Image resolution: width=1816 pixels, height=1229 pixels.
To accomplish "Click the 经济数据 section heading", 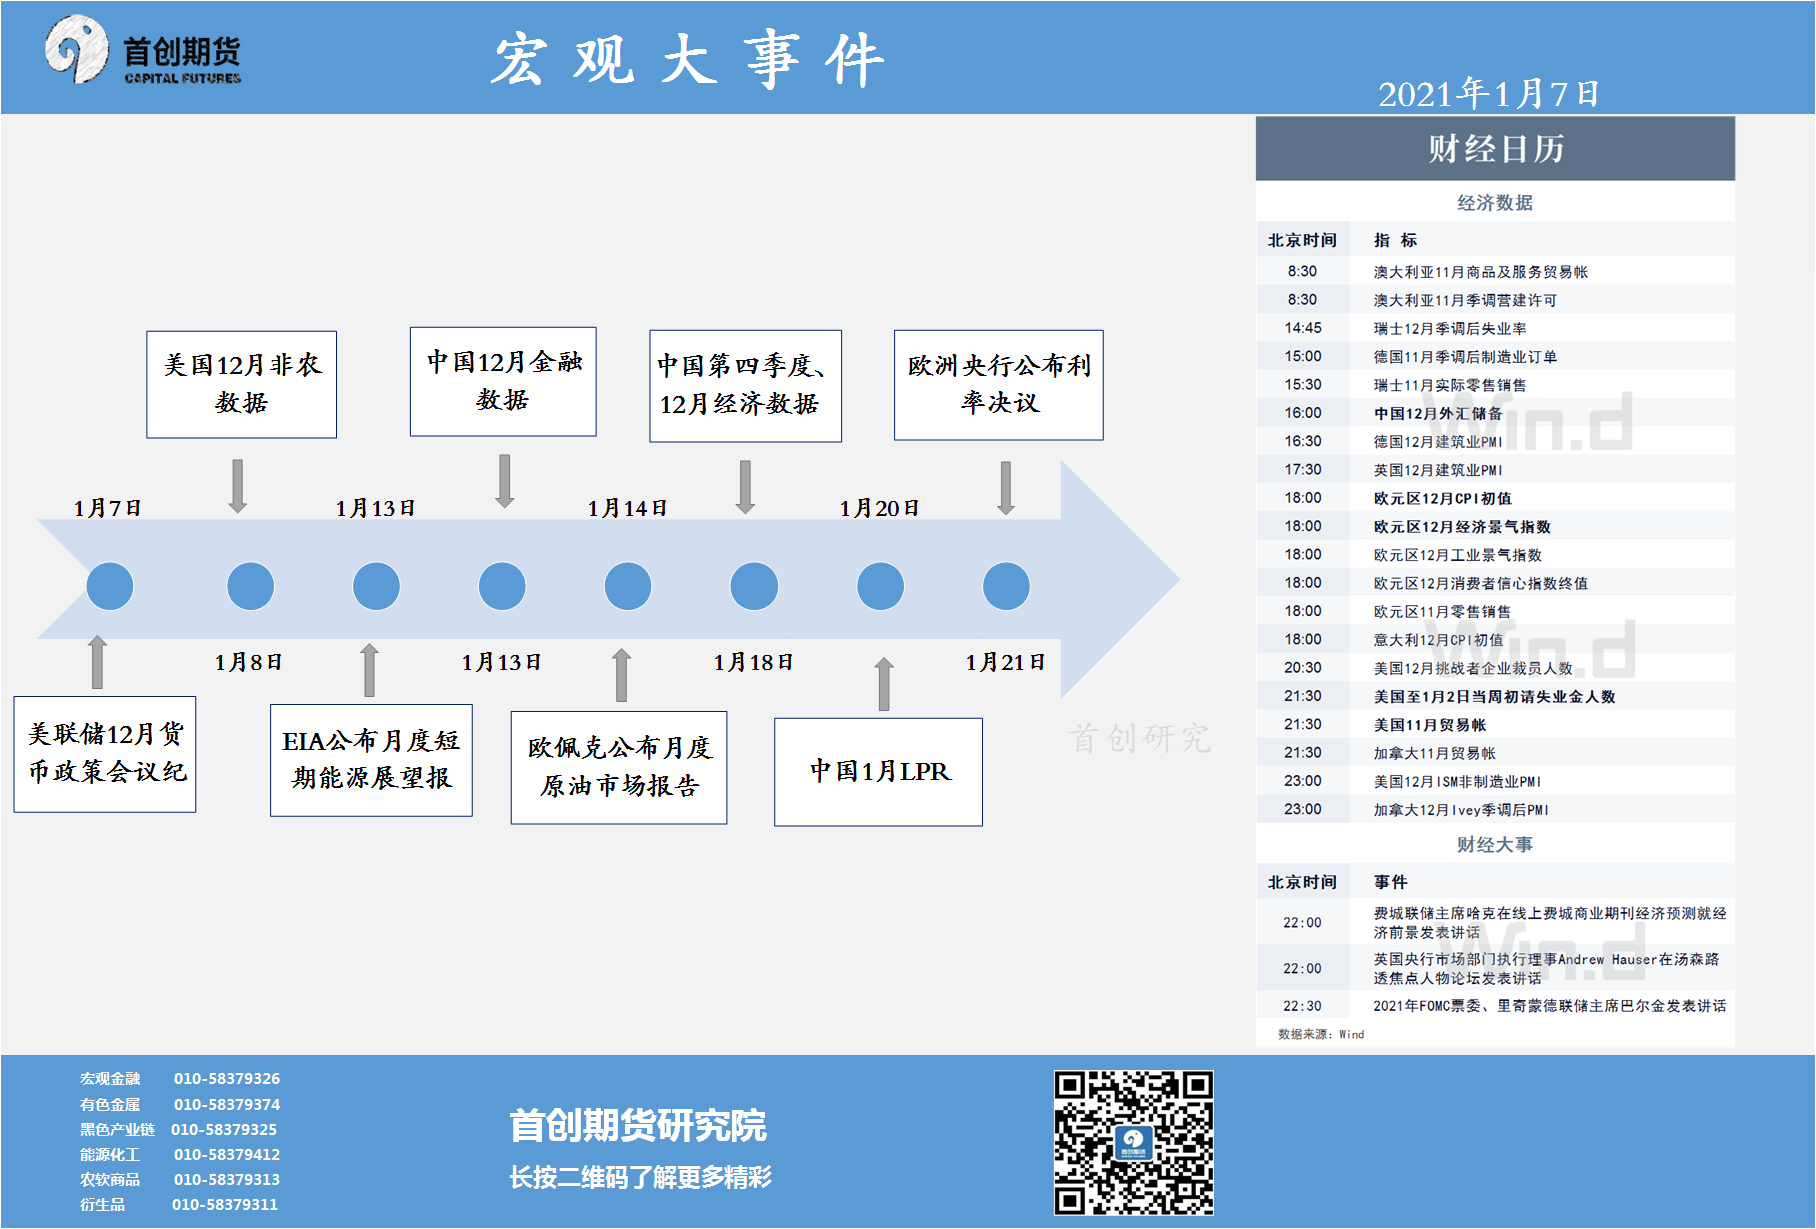I will click(x=1495, y=203).
